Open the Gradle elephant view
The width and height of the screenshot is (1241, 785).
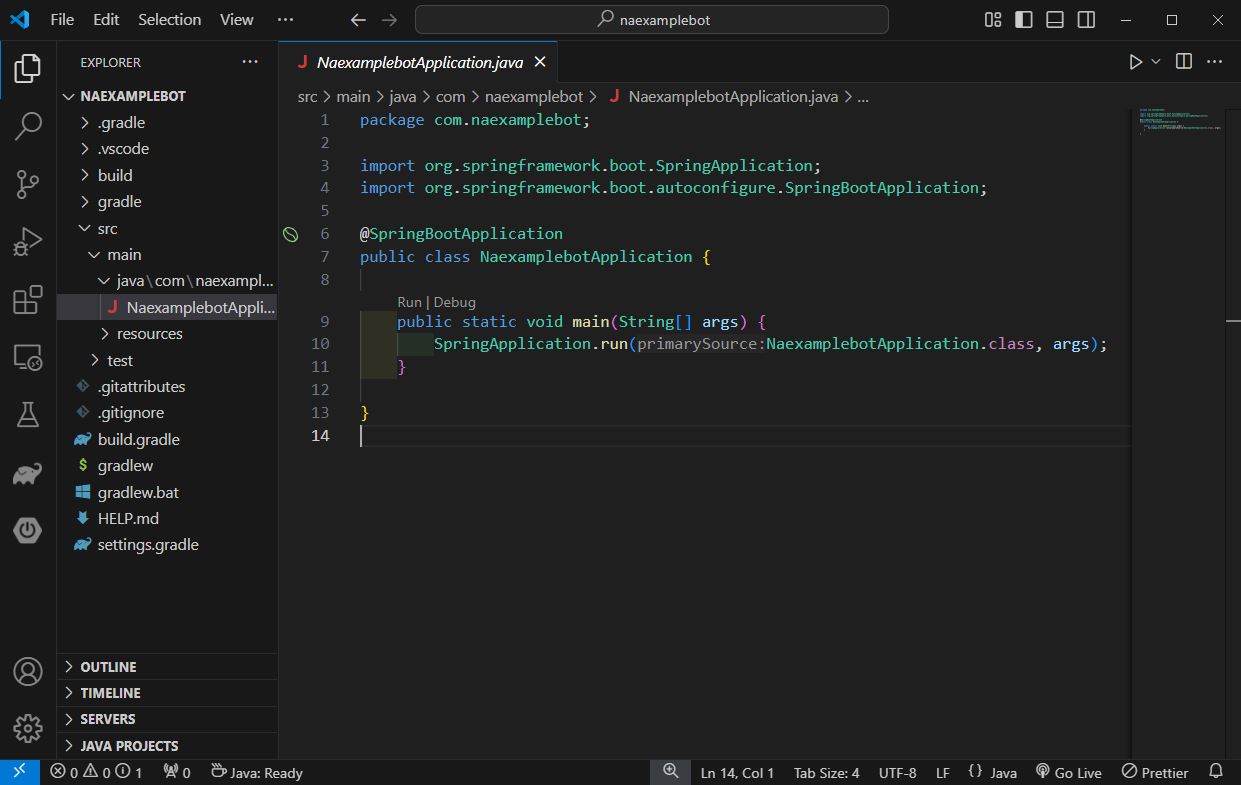pos(28,473)
